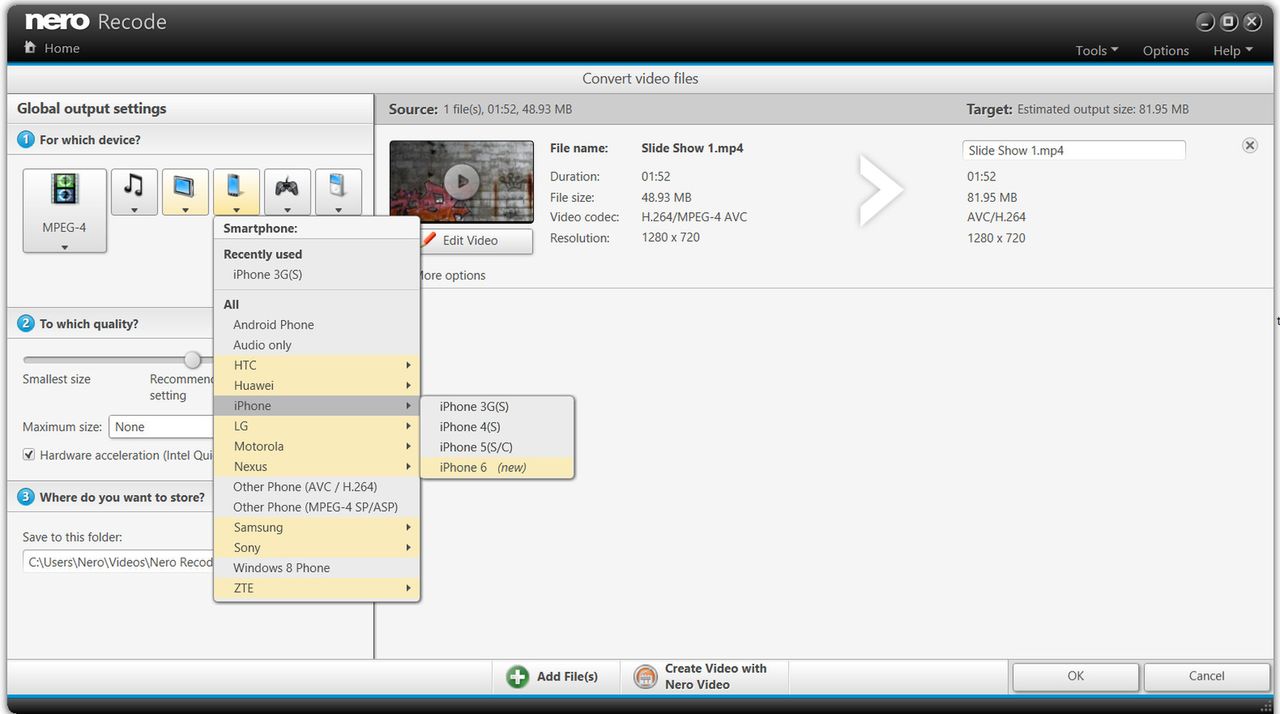Click the quality slider handle

[x=192, y=360]
